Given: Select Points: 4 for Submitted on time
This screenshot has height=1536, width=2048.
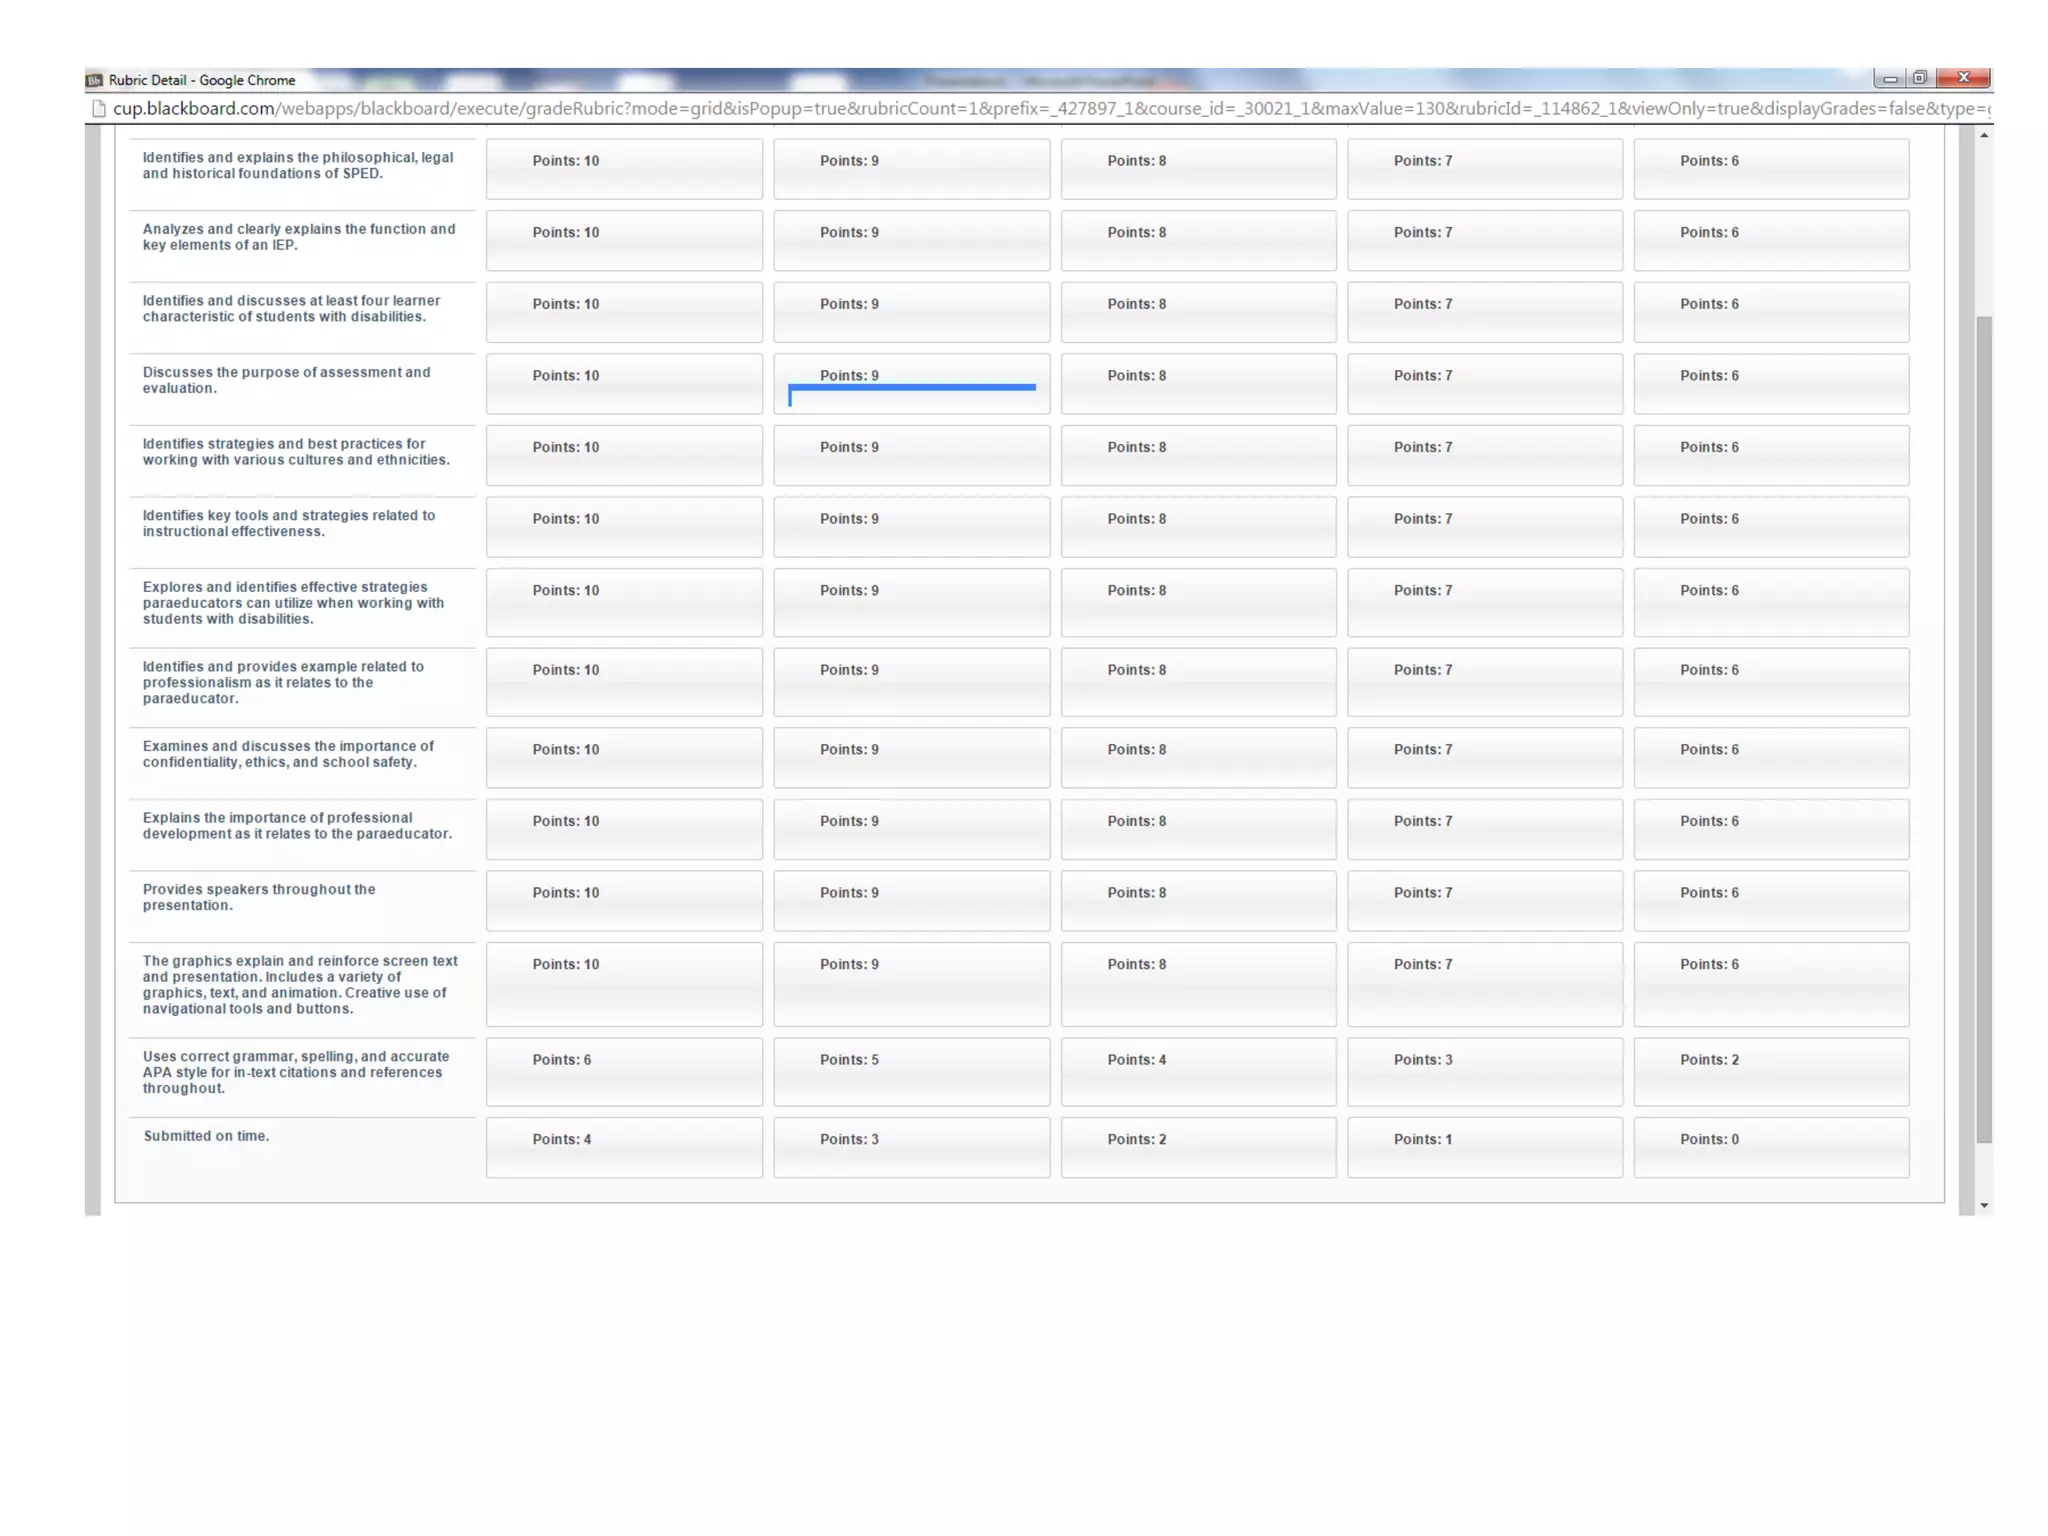Looking at the screenshot, I should 624,1147.
